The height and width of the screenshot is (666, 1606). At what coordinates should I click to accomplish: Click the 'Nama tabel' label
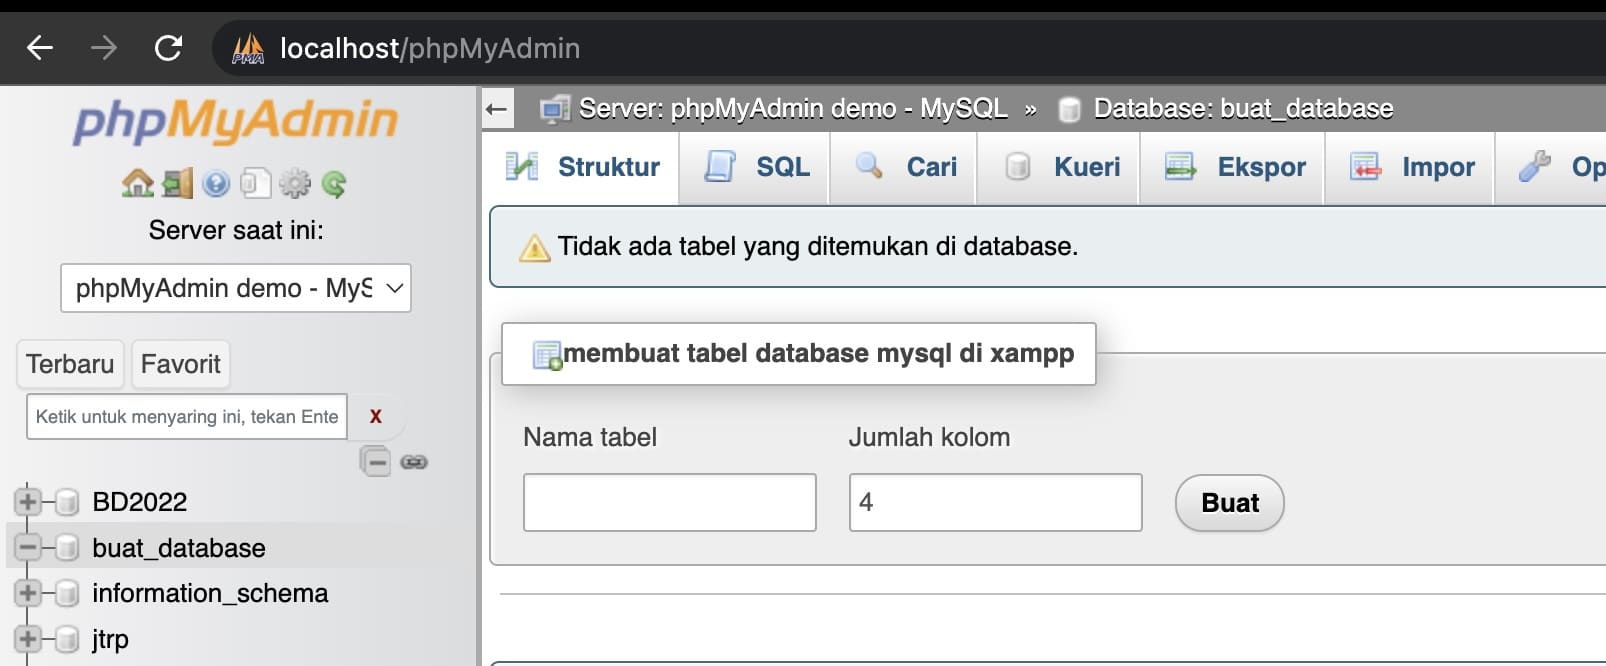[x=590, y=437]
